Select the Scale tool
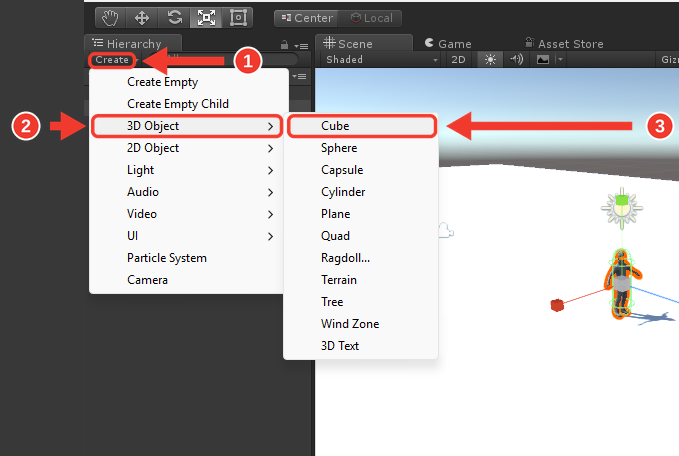Image resolution: width=679 pixels, height=456 pixels. [206, 18]
